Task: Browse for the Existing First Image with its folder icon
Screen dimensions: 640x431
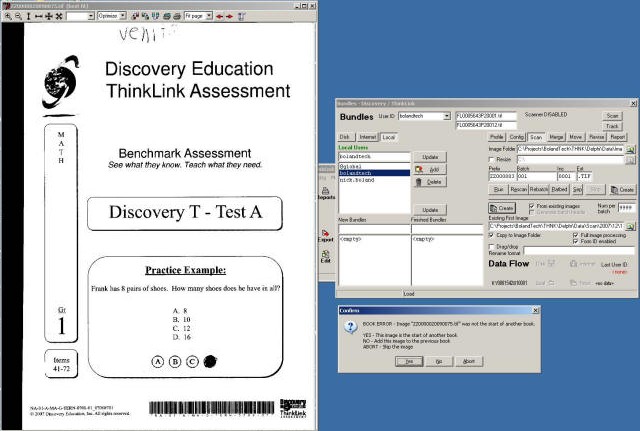Action: click(630, 226)
